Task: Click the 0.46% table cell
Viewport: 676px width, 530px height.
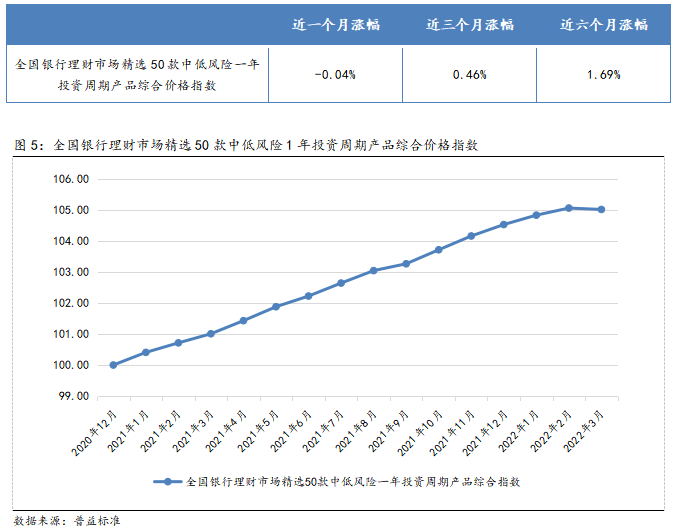Action: (x=470, y=74)
